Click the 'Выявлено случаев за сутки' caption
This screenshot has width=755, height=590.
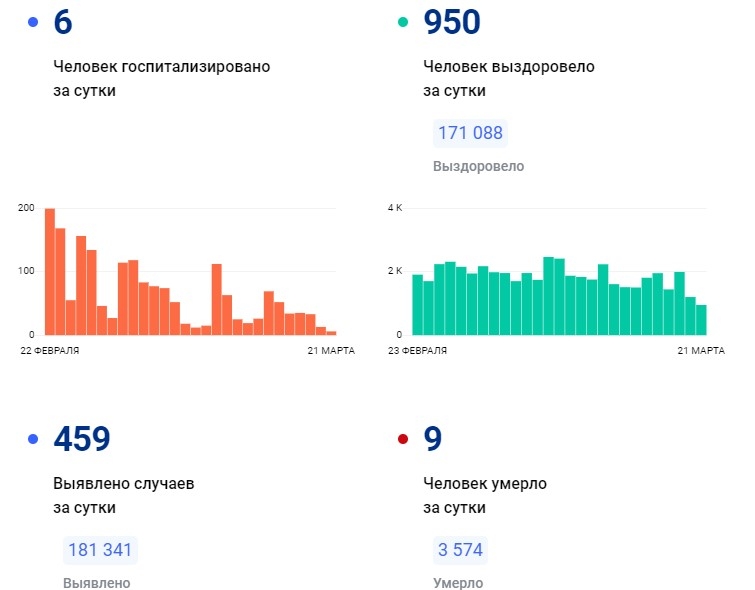[x=123, y=495]
